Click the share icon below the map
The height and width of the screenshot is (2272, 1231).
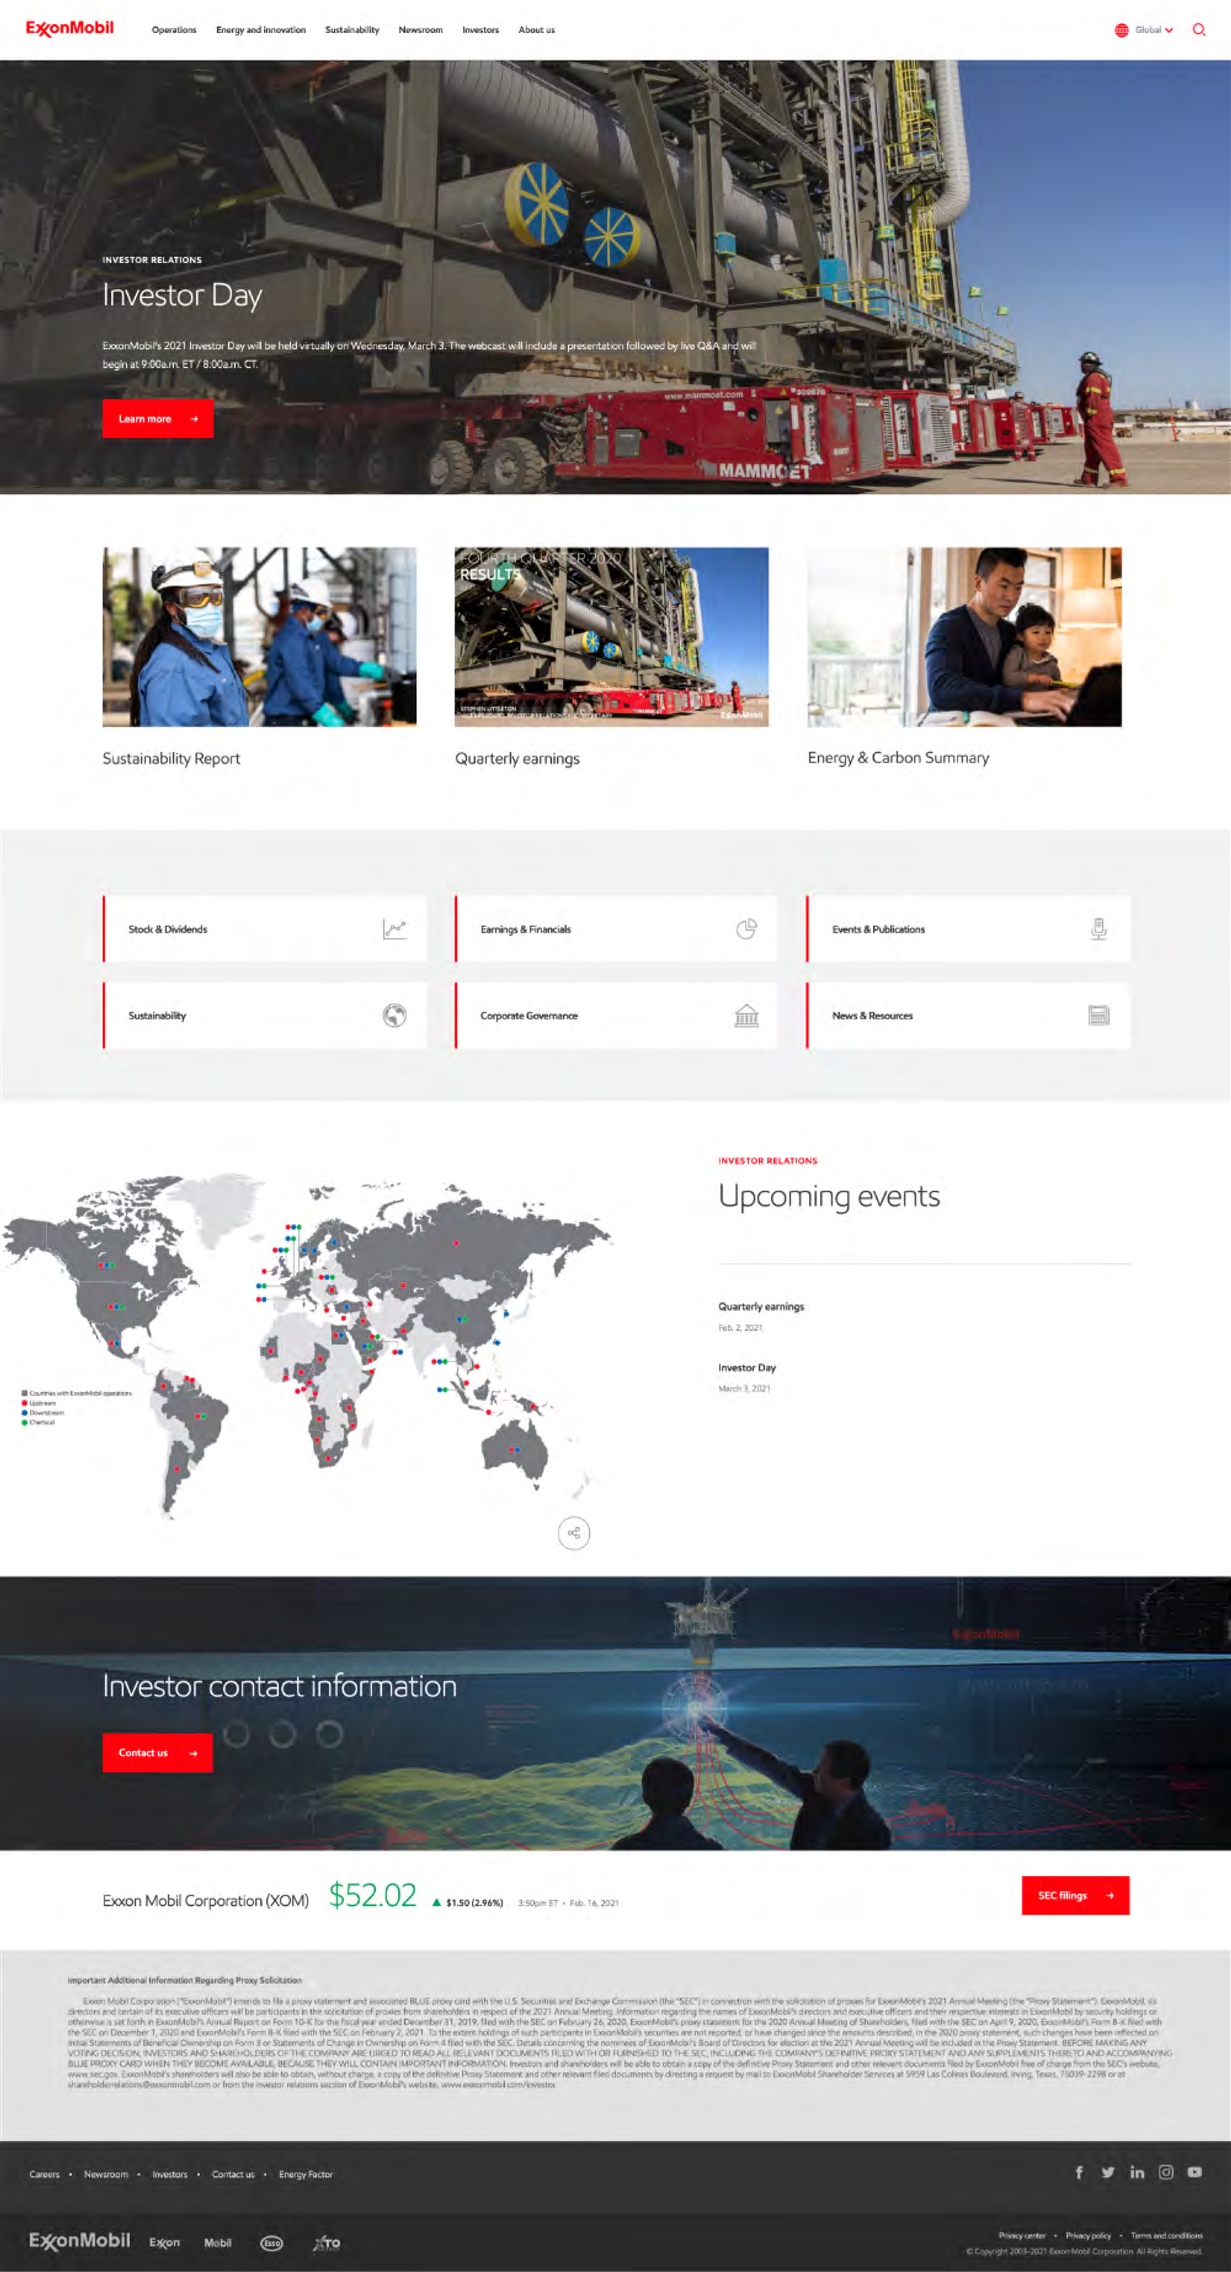(574, 1533)
